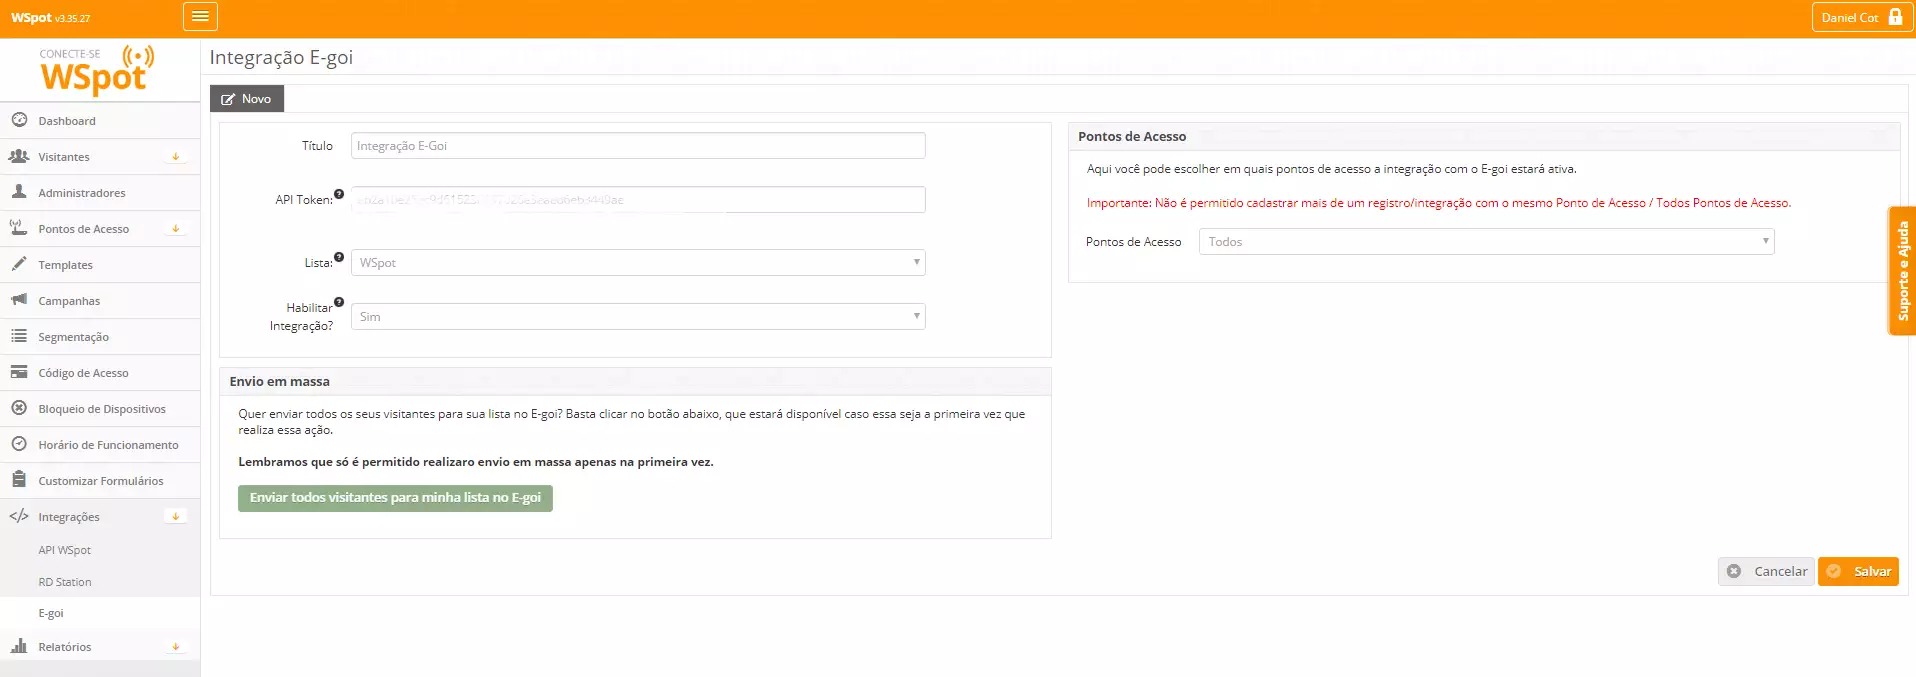Click the Templates pencil icon

19,264
